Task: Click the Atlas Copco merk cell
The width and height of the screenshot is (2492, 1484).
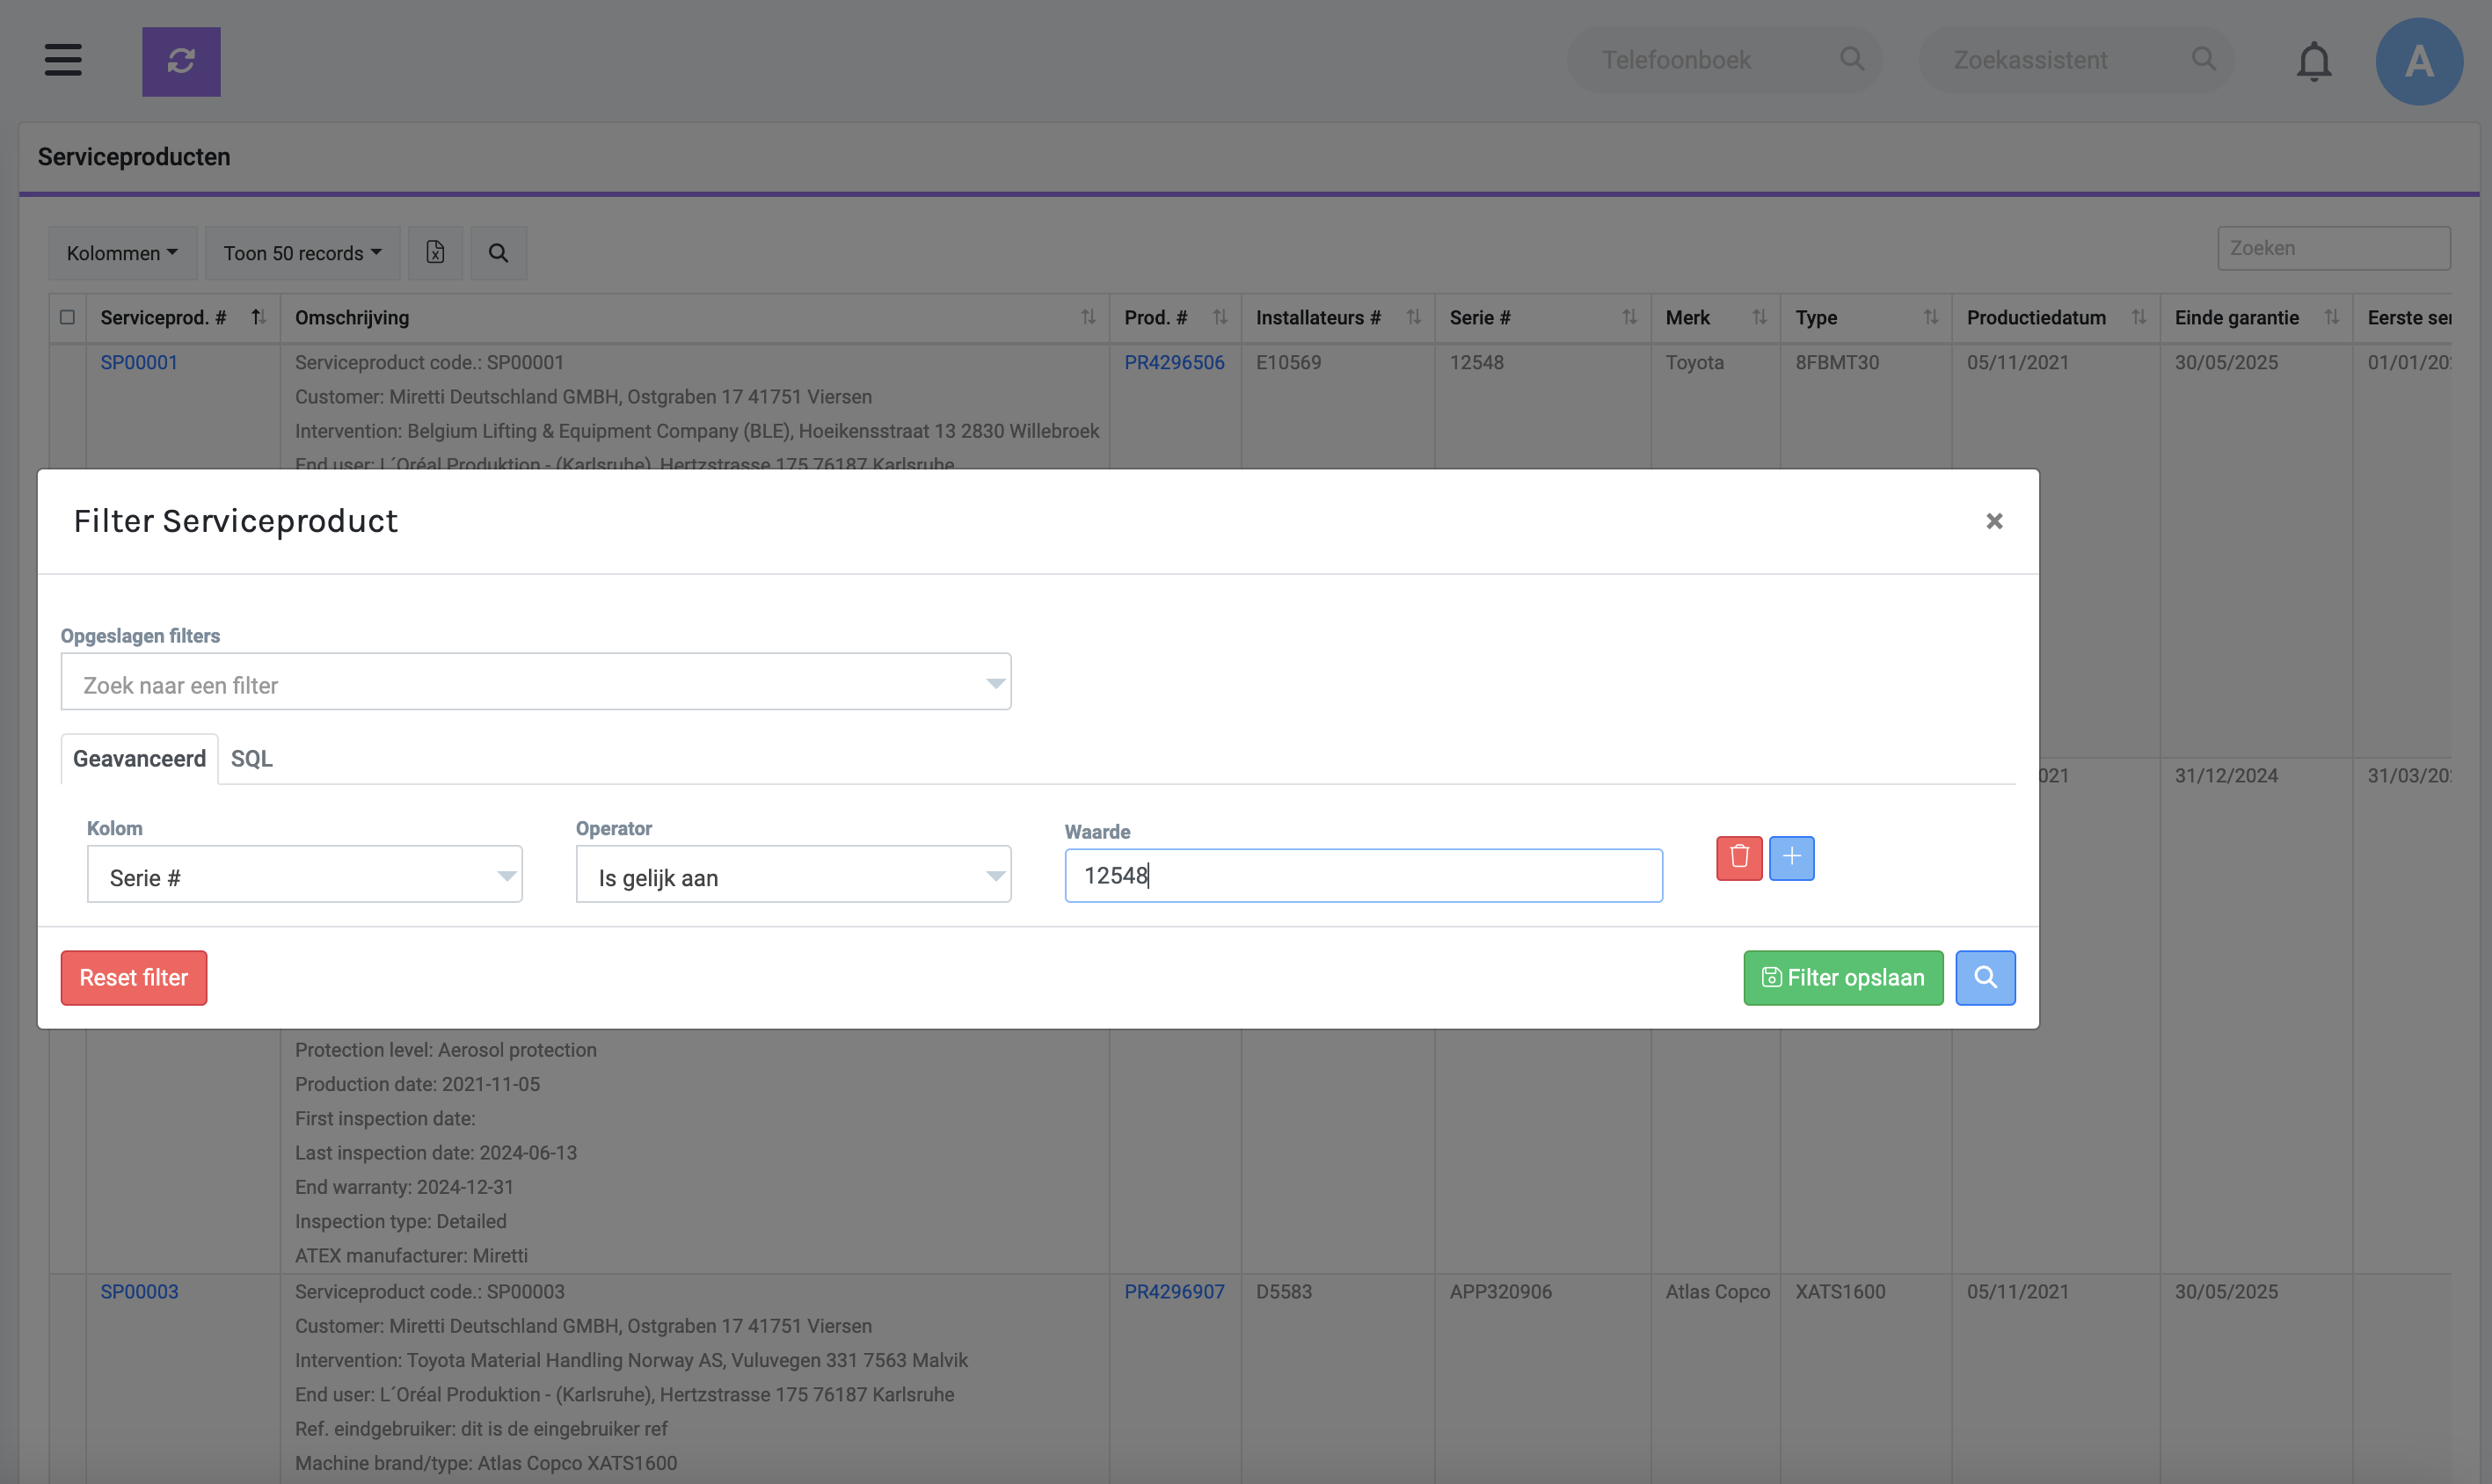Action: [1717, 1291]
